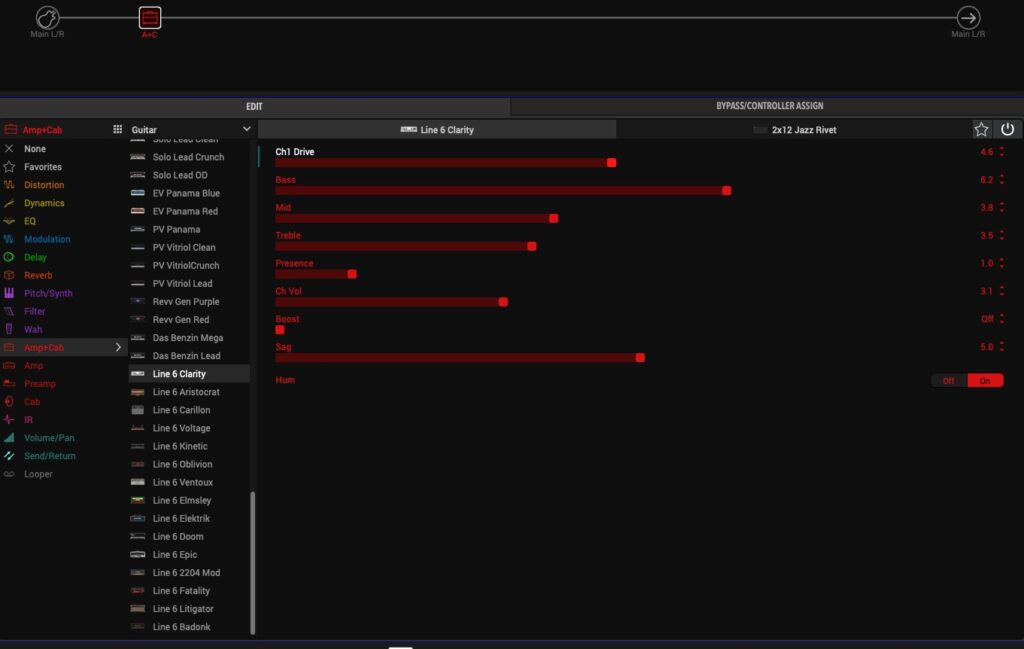Image resolution: width=1024 pixels, height=649 pixels.
Task: Choose the Distortion effect category
Action: point(44,185)
